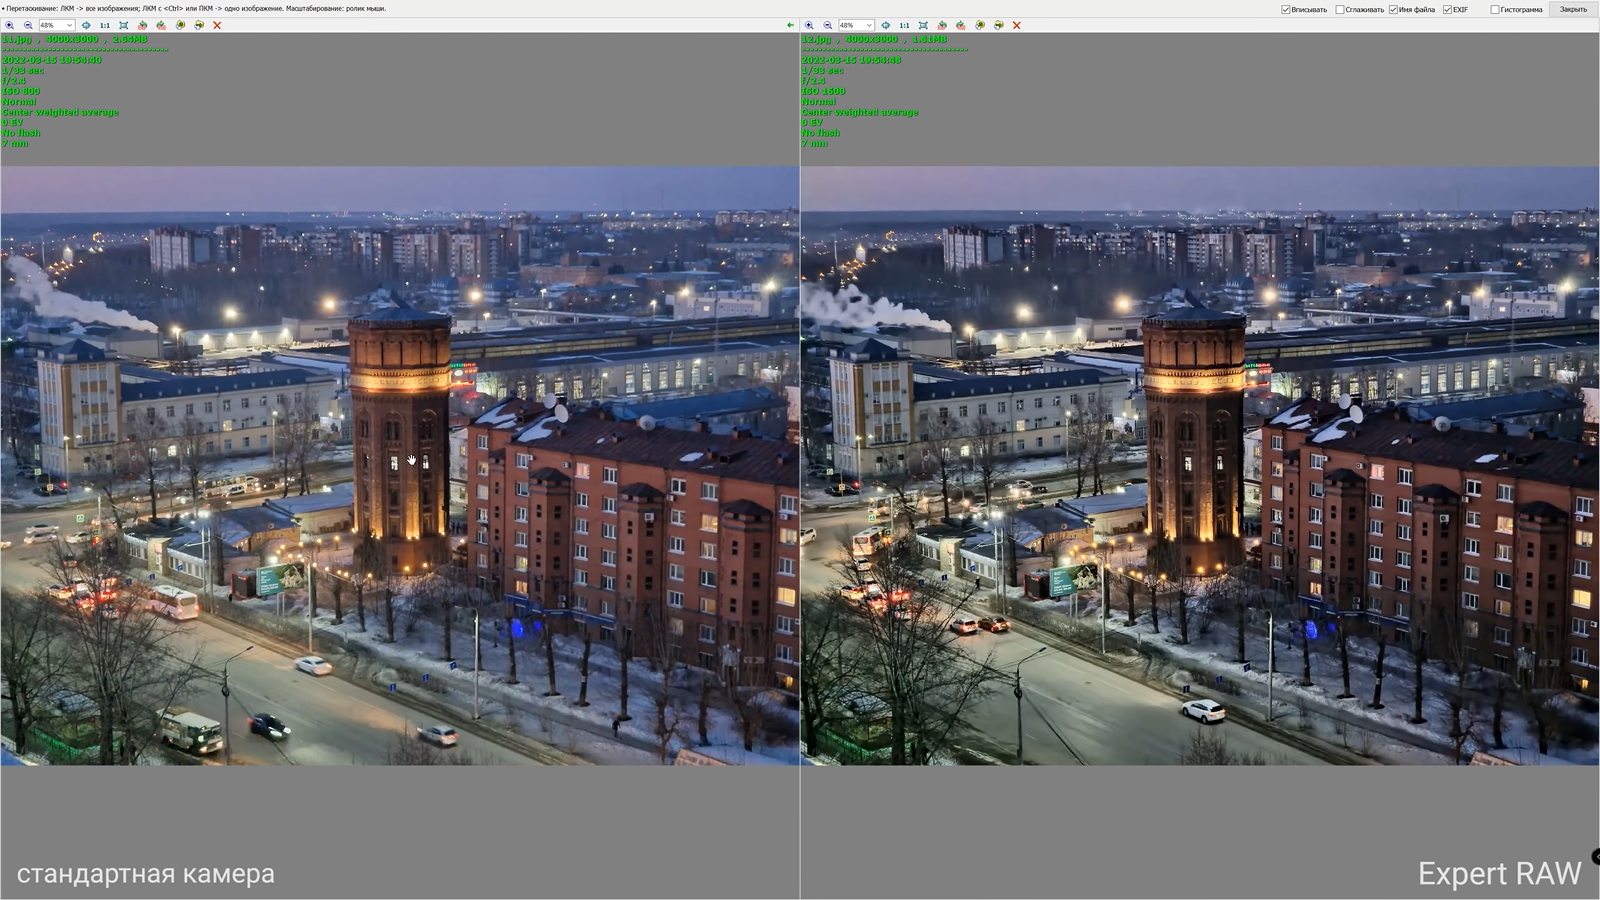
Task: Fit left image to window icon
Action: 124,25
